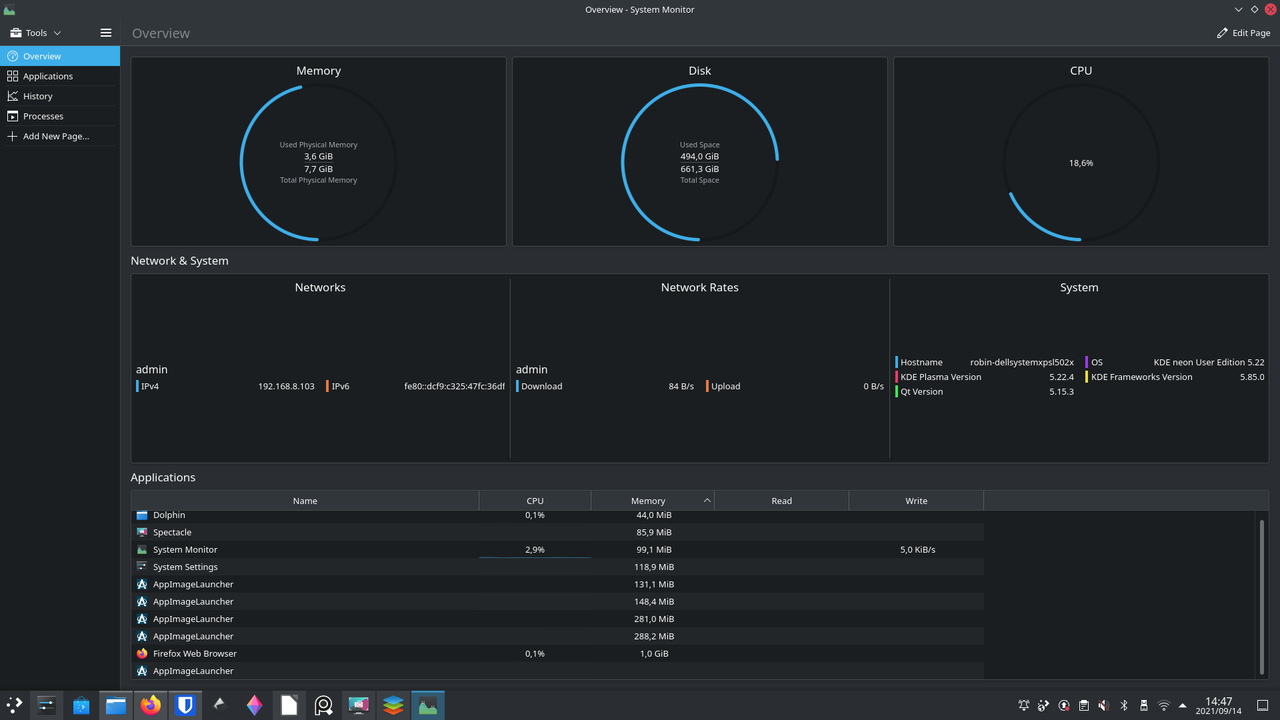Click the IPv6 address value
Viewport: 1280px width, 720px height.
click(454, 386)
